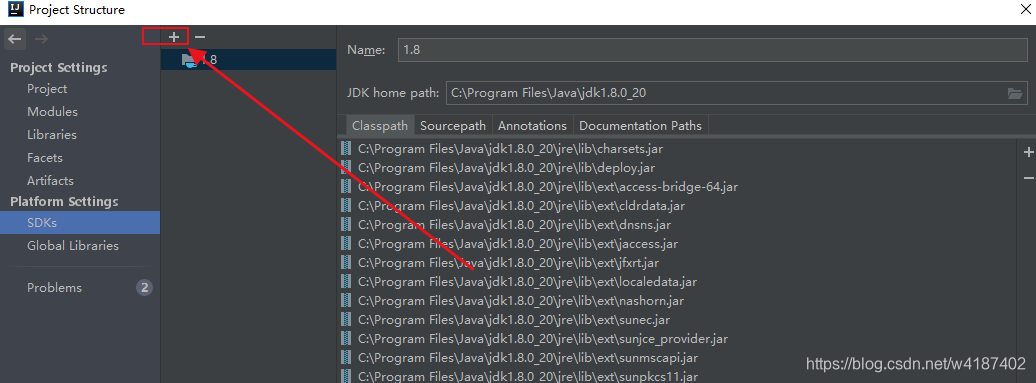Screen dimensions: 1036x383
Task: Click jar icon beside cldrdata.jar
Action: point(346,206)
